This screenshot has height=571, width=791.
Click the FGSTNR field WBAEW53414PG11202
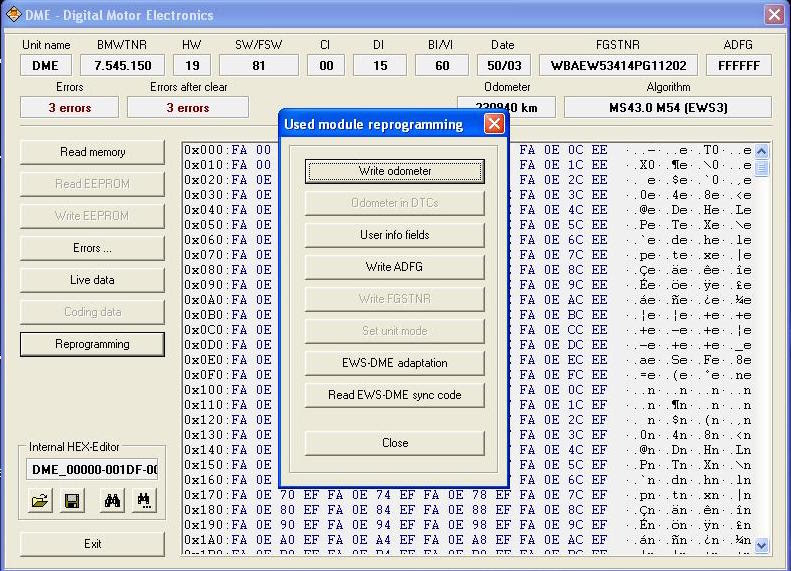pyautogui.click(x=618, y=66)
